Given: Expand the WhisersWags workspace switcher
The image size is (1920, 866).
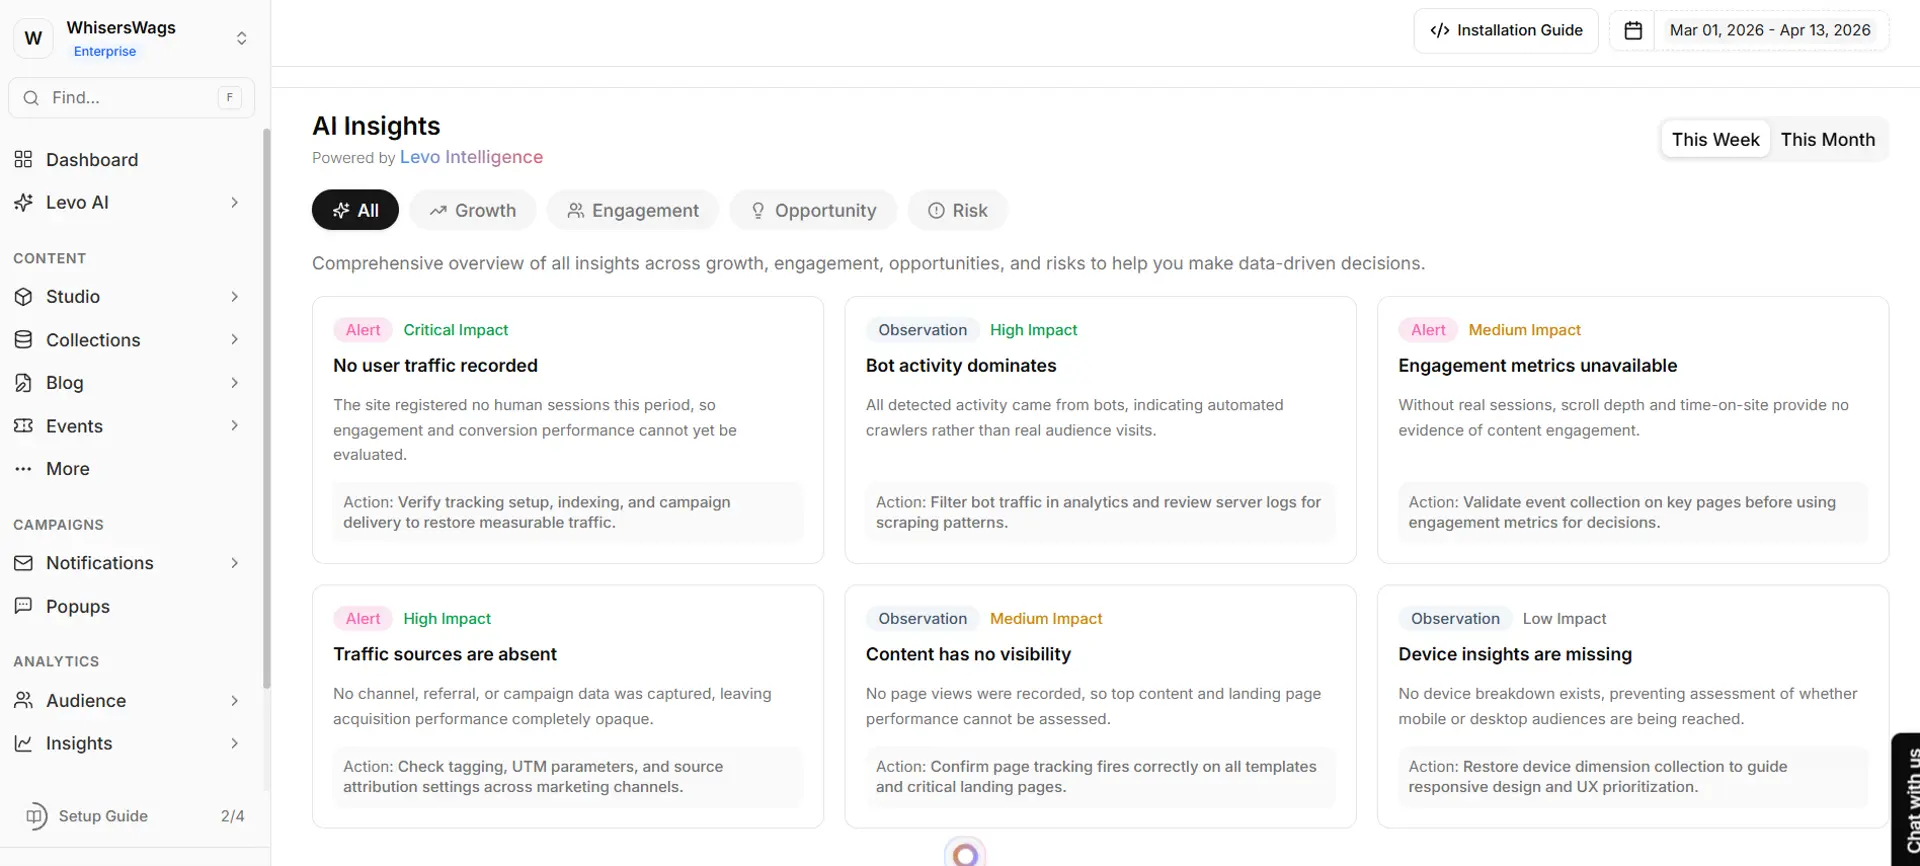Looking at the screenshot, I should (241, 38).
